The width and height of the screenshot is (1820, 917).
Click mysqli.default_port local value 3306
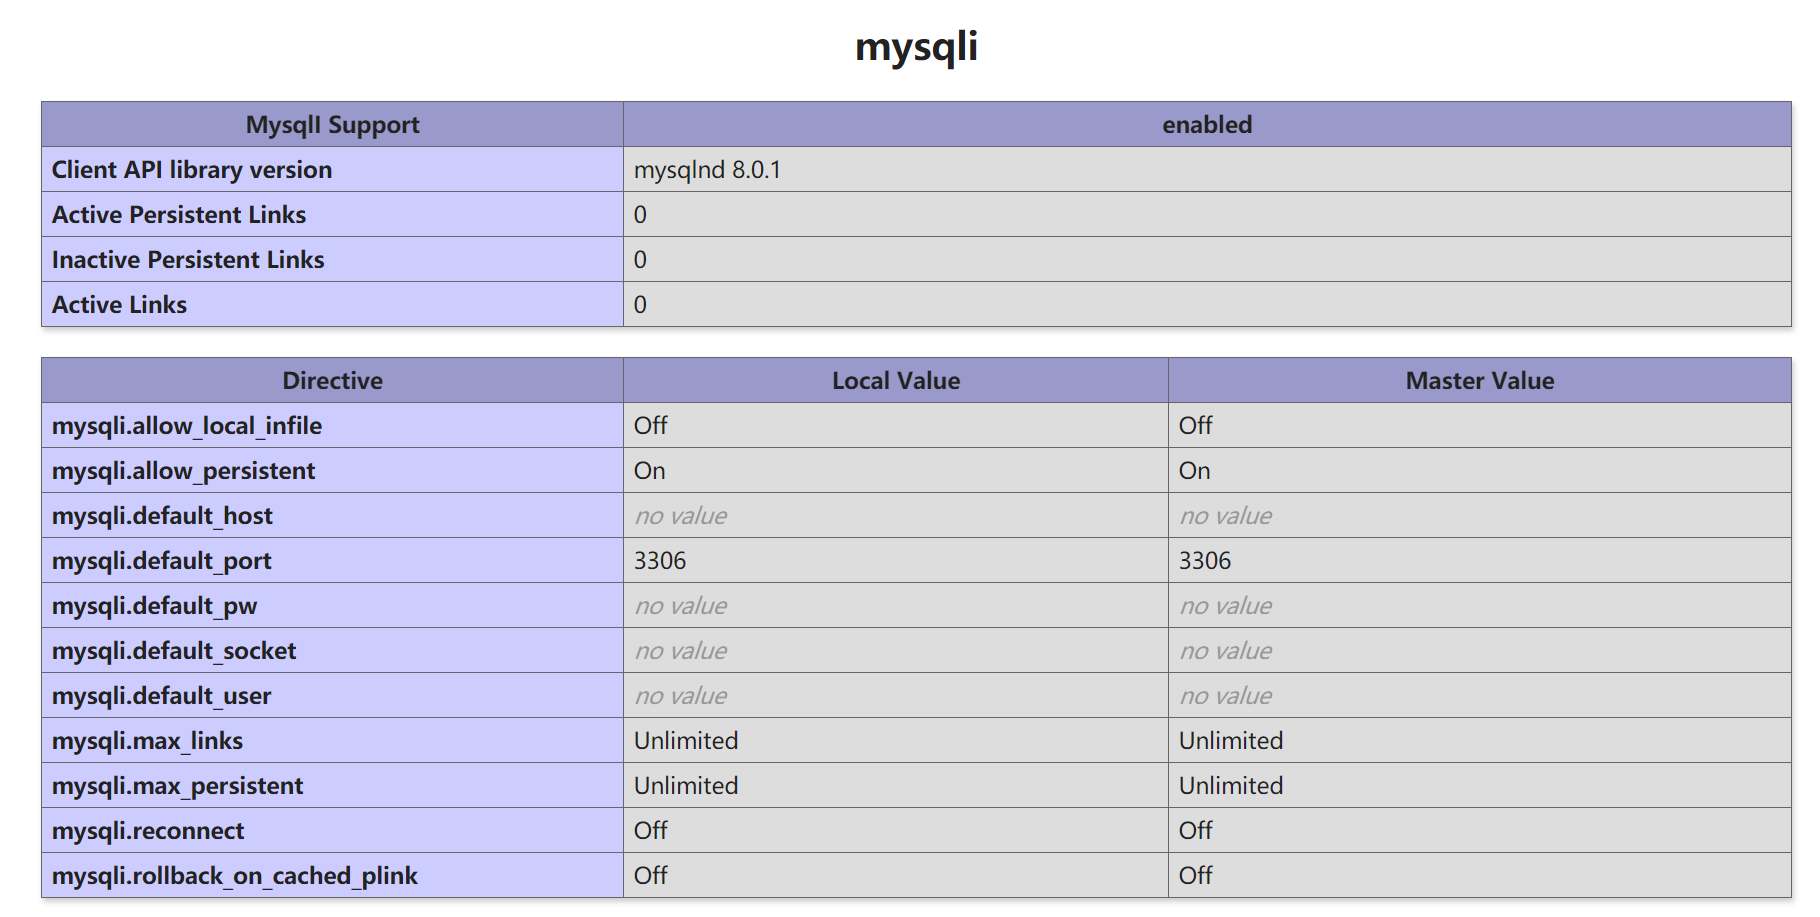pos(660,561)
